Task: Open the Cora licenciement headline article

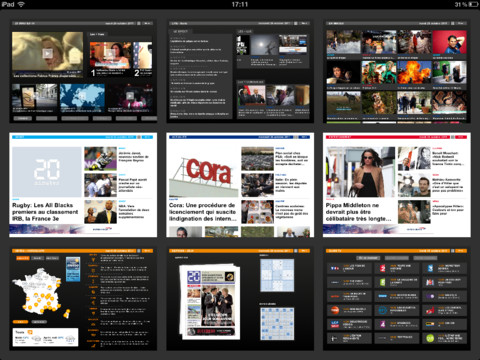Action: (x=202, y=212)
